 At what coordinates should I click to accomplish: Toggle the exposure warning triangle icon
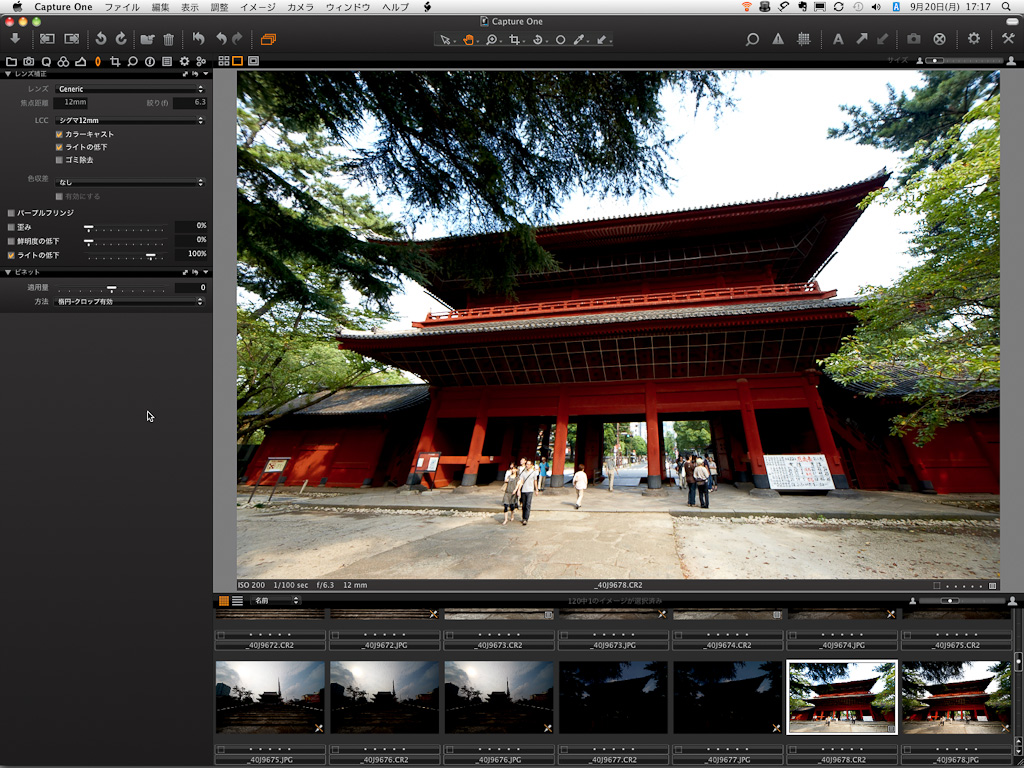[x=778, y=39]
